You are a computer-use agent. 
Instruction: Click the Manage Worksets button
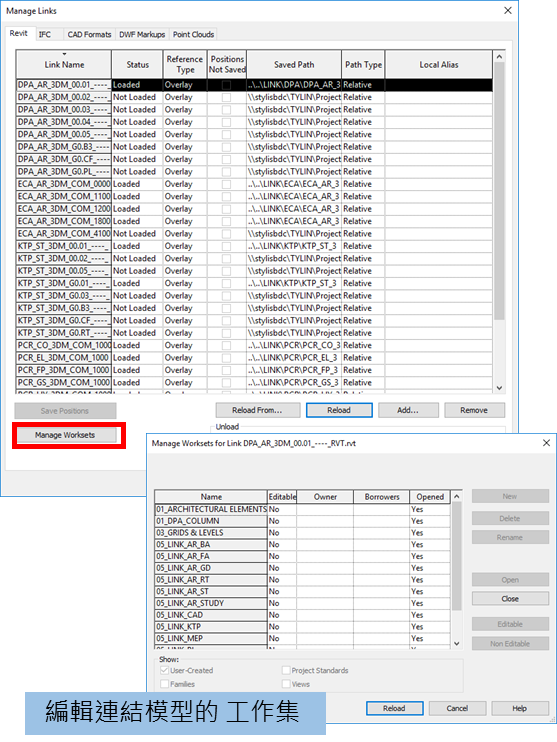(65, 435)
